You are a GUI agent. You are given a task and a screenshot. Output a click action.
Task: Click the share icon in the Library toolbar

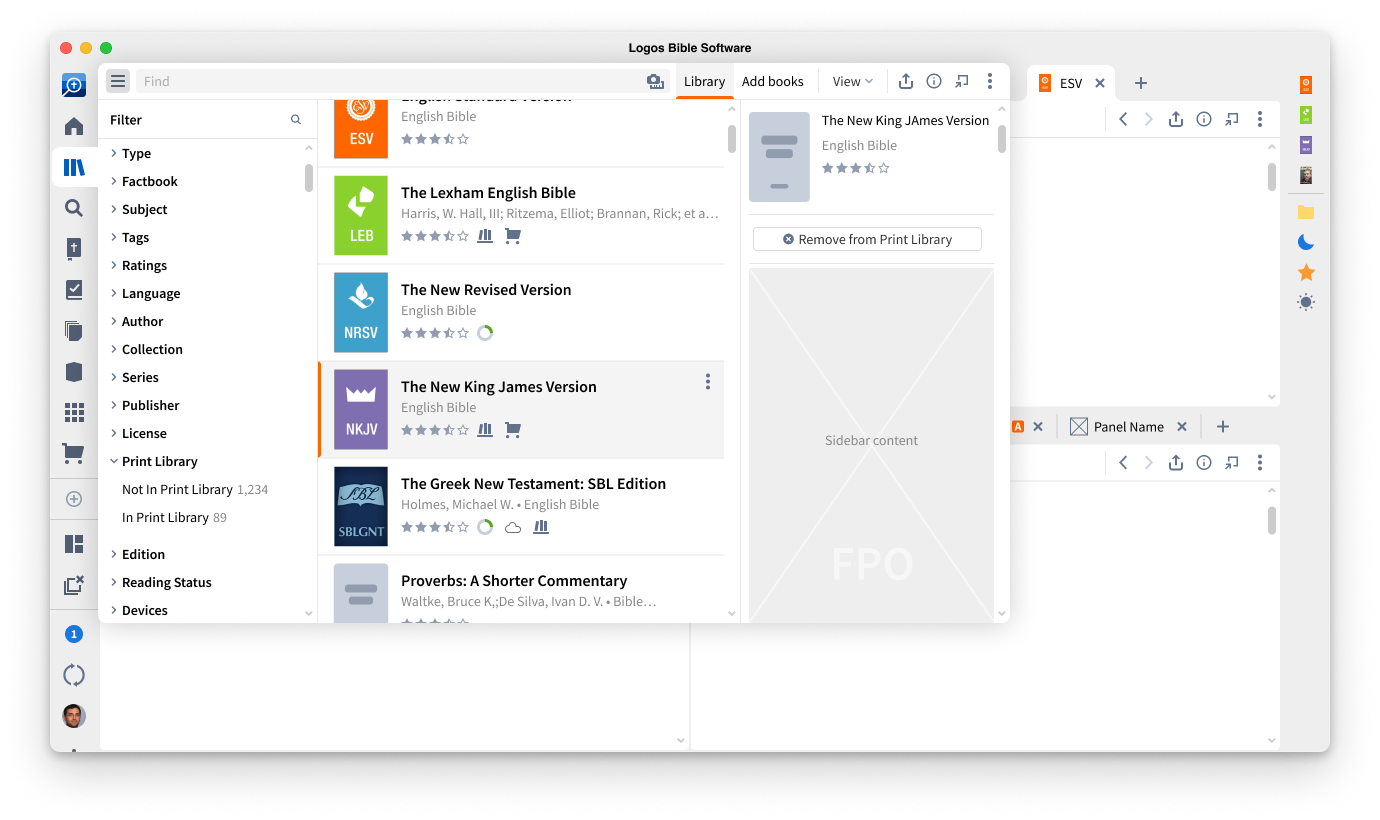click(906, 81)
